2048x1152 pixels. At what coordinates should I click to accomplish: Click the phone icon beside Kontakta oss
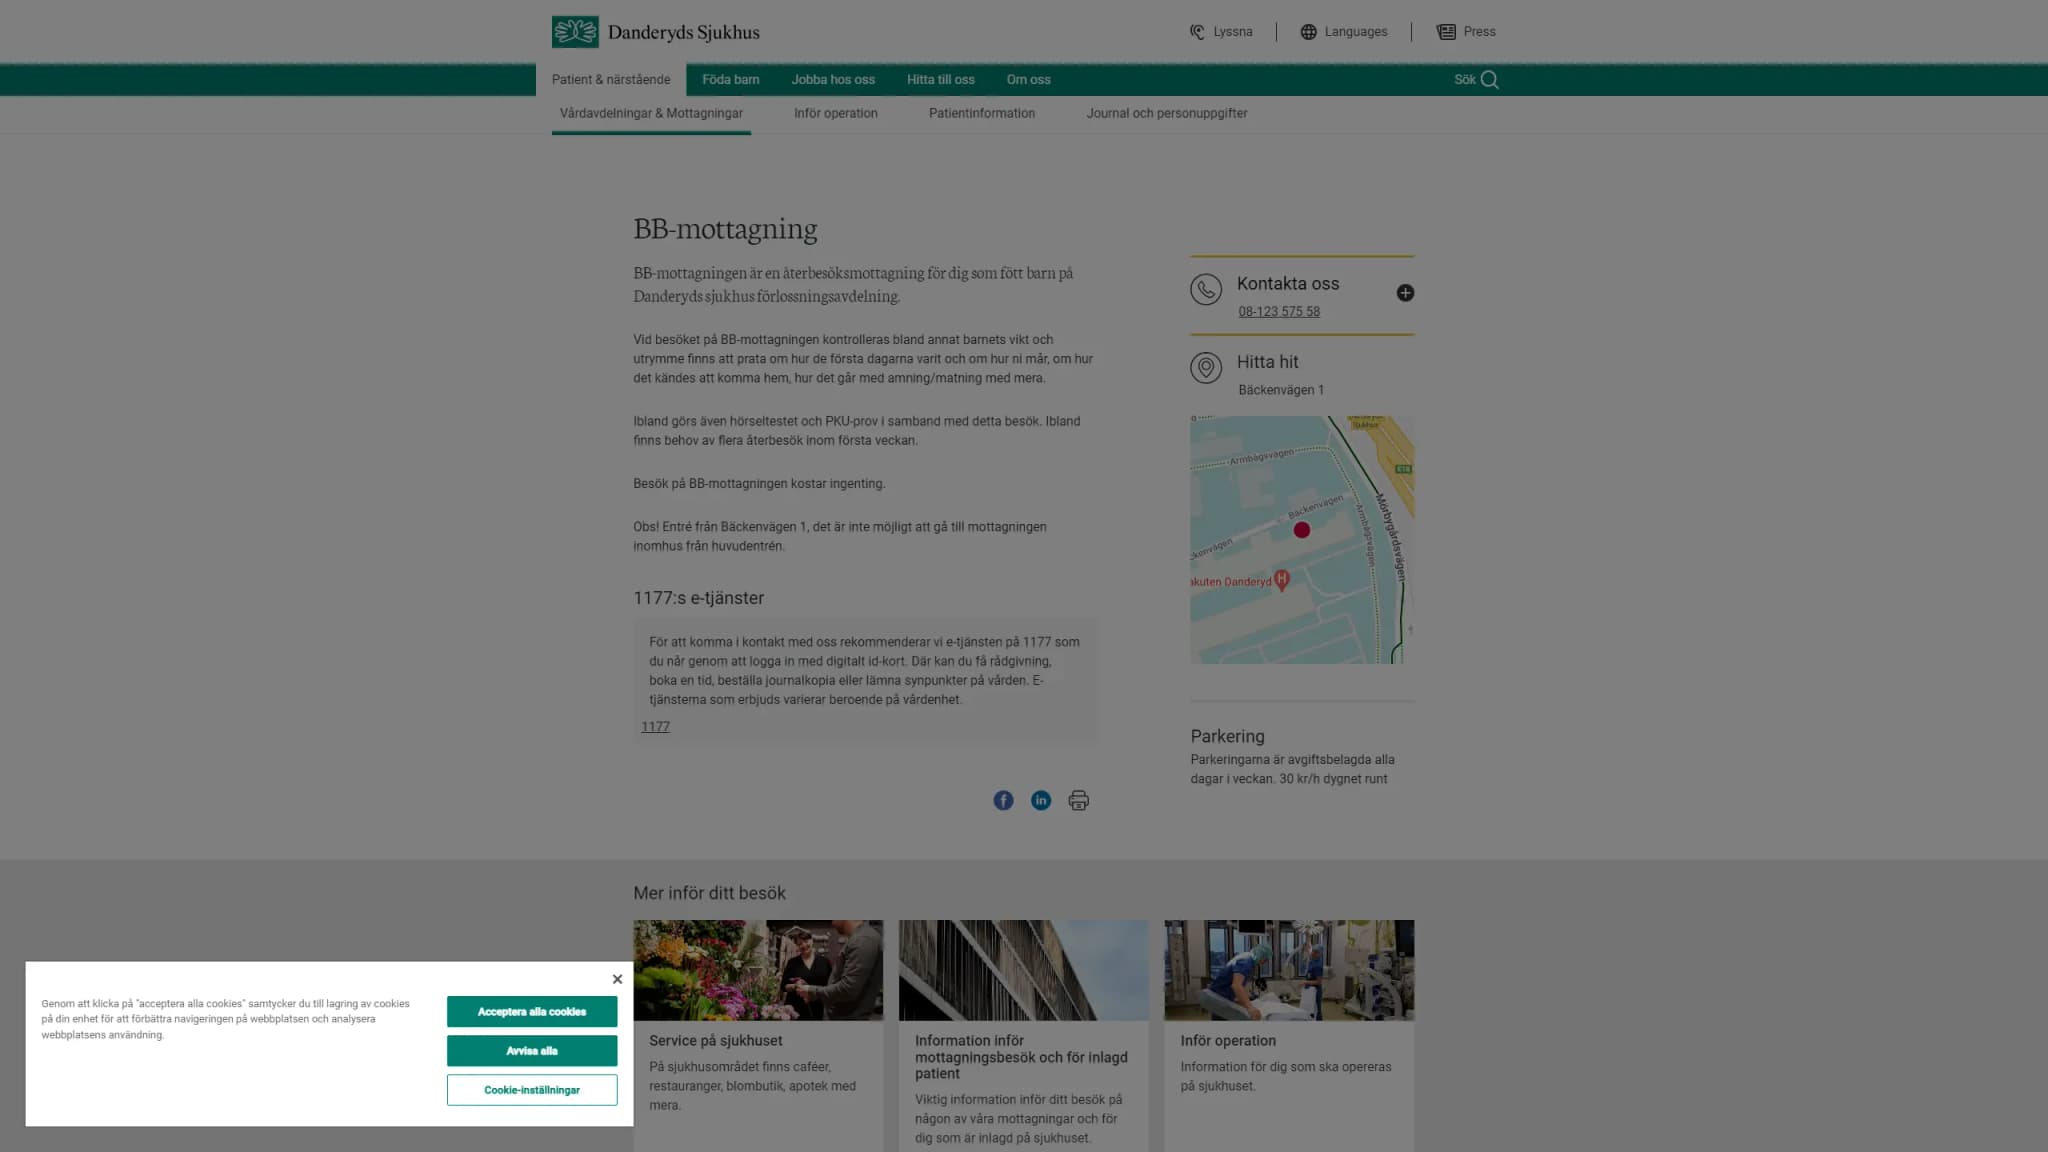coord(1206,290)
